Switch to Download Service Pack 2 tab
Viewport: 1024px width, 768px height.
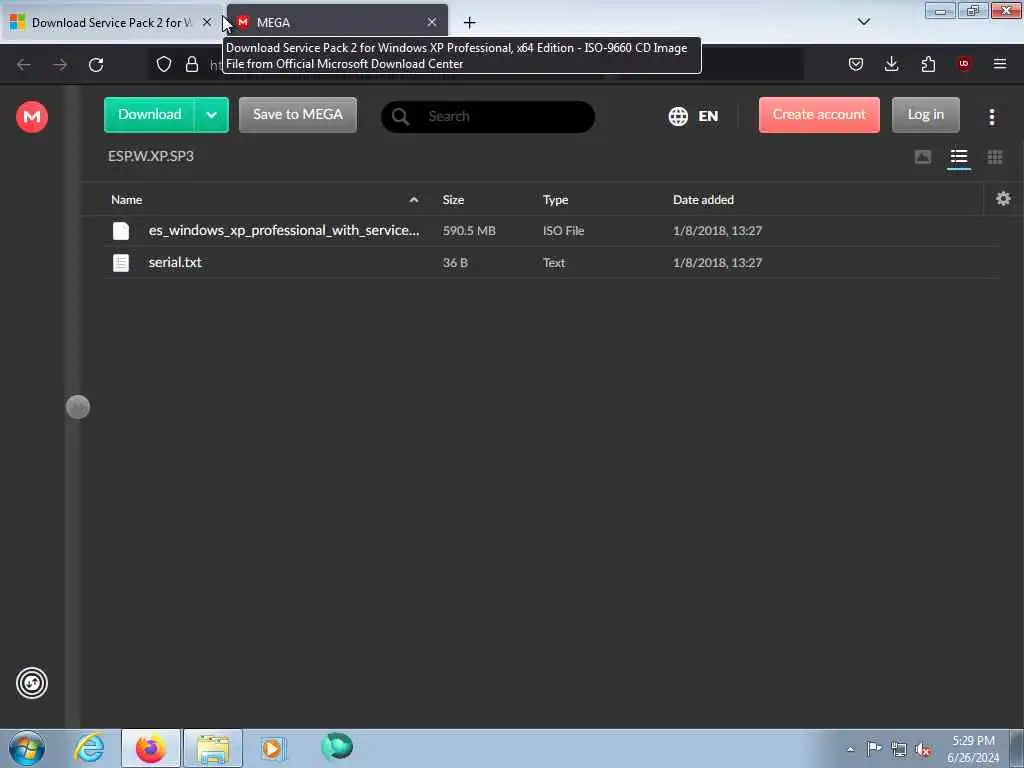coord(111,23)
